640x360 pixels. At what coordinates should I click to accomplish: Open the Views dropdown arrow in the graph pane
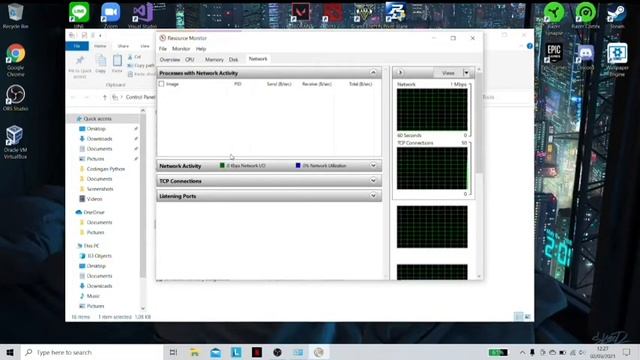pos(467,73)
